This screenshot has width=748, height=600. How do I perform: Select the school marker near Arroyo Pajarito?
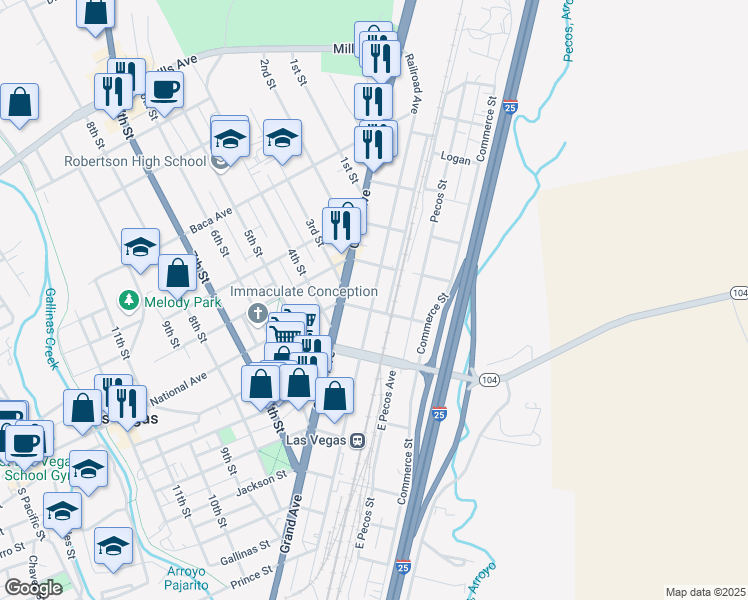click(114, 548)
